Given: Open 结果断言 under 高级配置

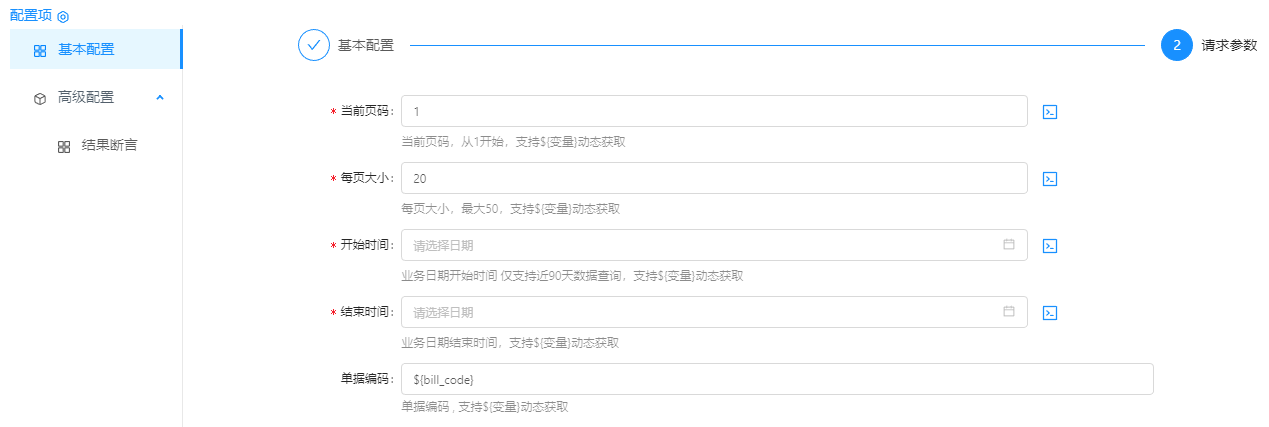Looking at the screenshot, I should (109, 146).
